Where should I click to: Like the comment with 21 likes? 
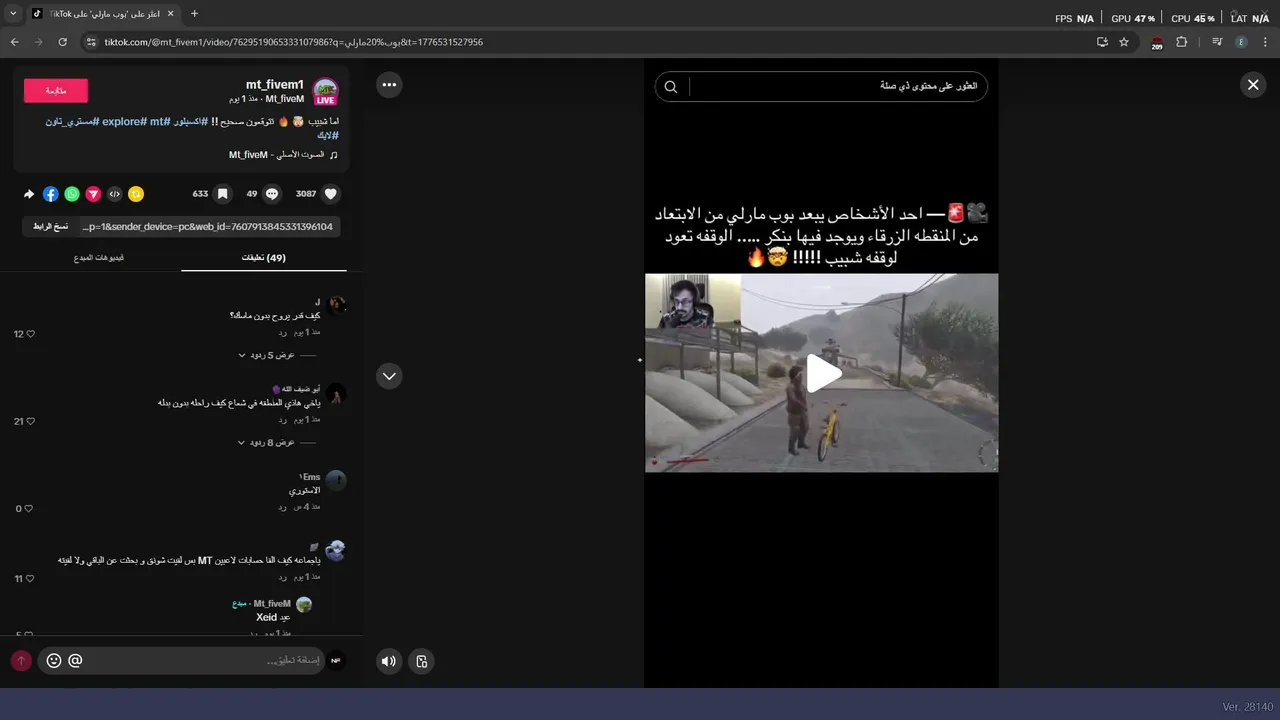point(30,422)
